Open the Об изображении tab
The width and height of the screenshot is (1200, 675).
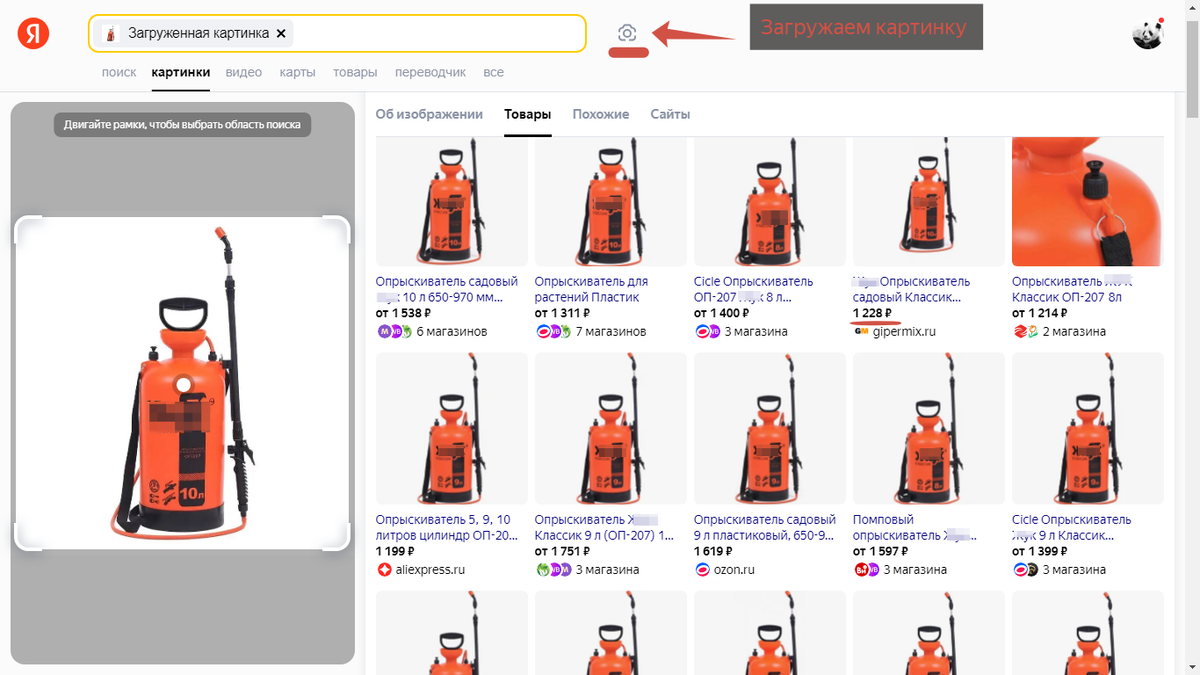click(429, 114)
